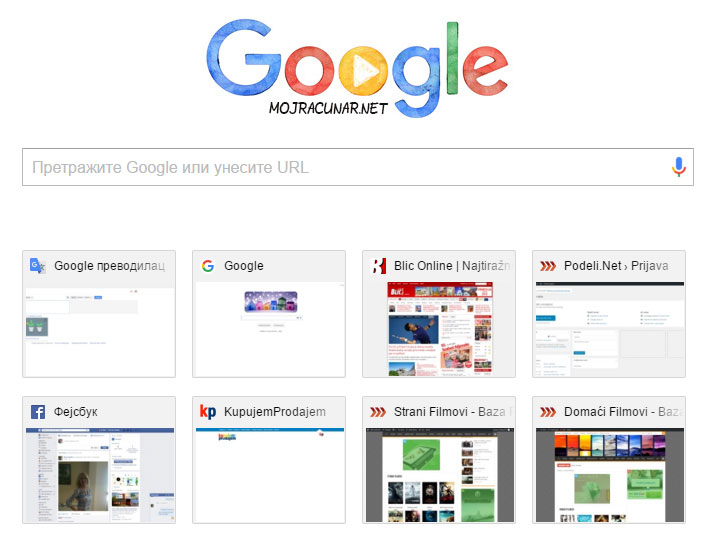Open the Blic Online tile title
This screenshot has width=712, height=544.
point(452,266)
